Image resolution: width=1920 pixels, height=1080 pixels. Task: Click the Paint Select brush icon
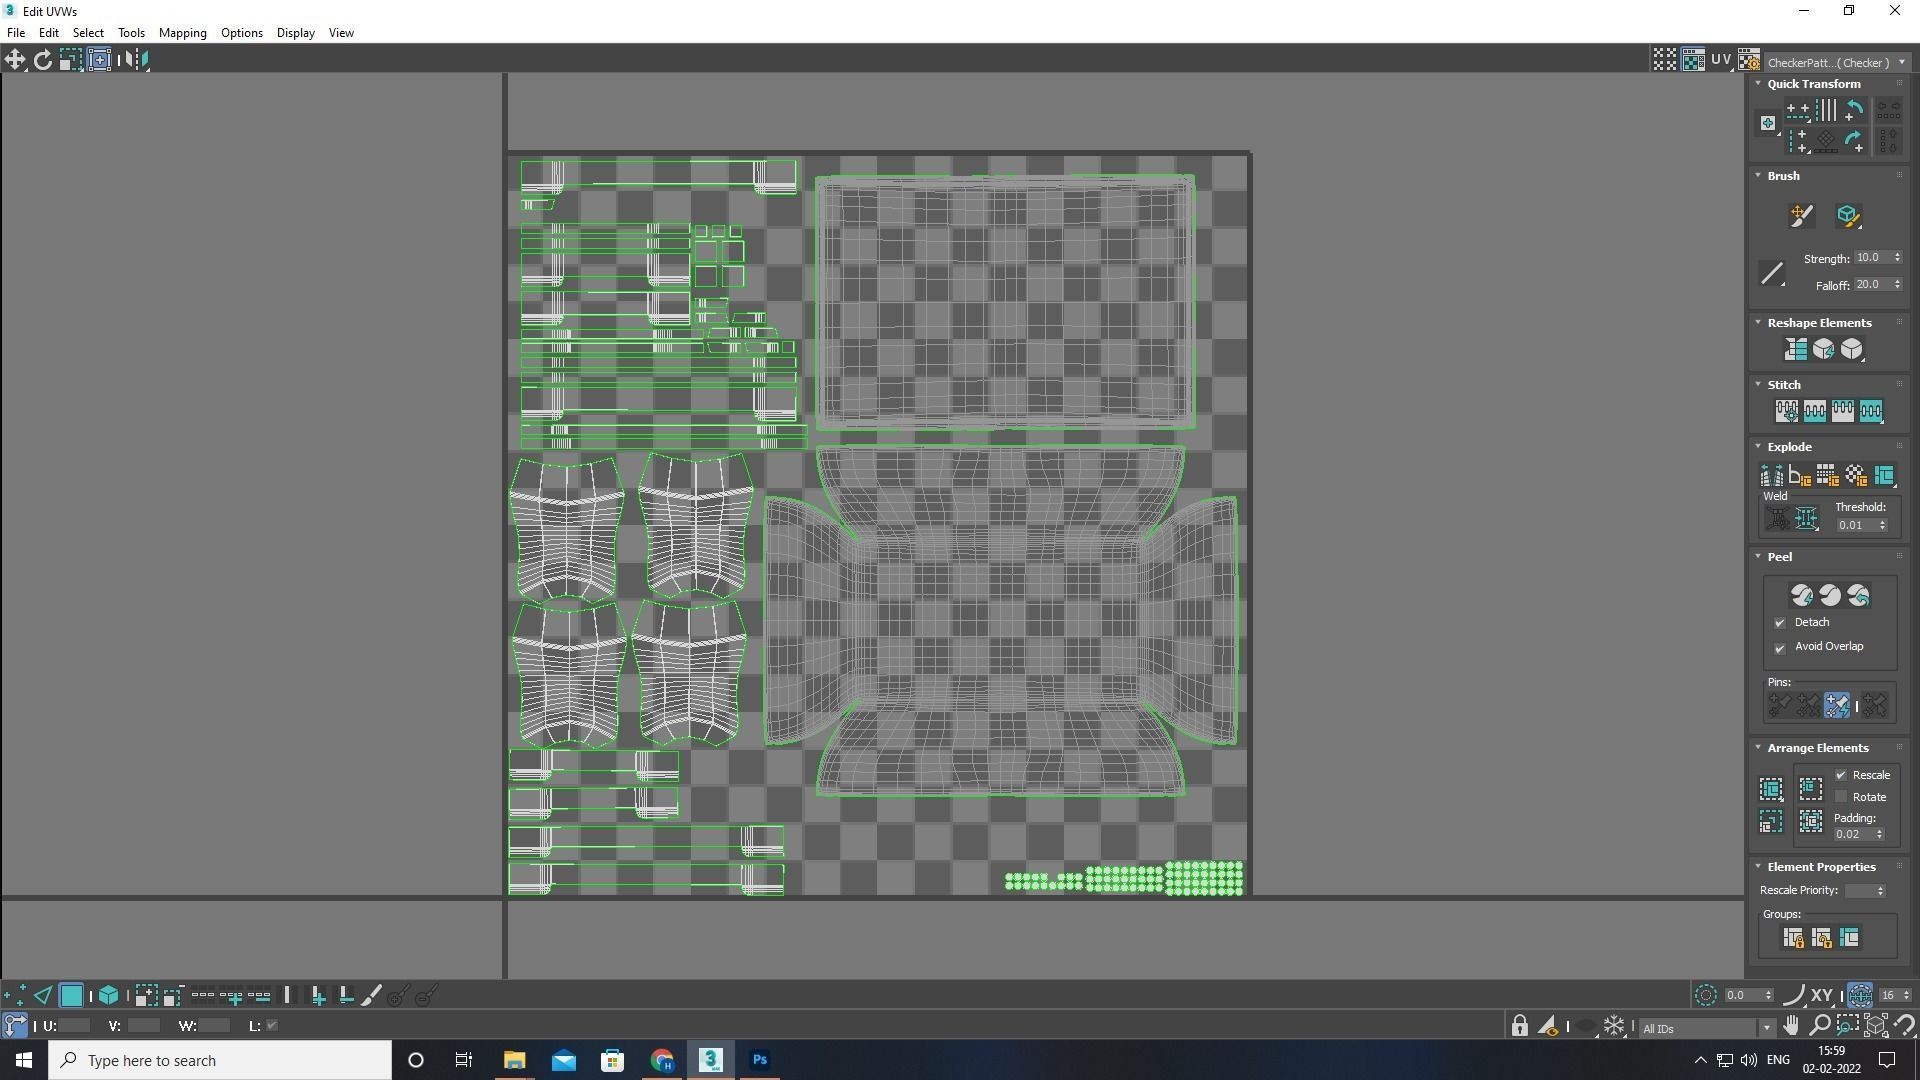pyautogui.click(x=371, y=996)
